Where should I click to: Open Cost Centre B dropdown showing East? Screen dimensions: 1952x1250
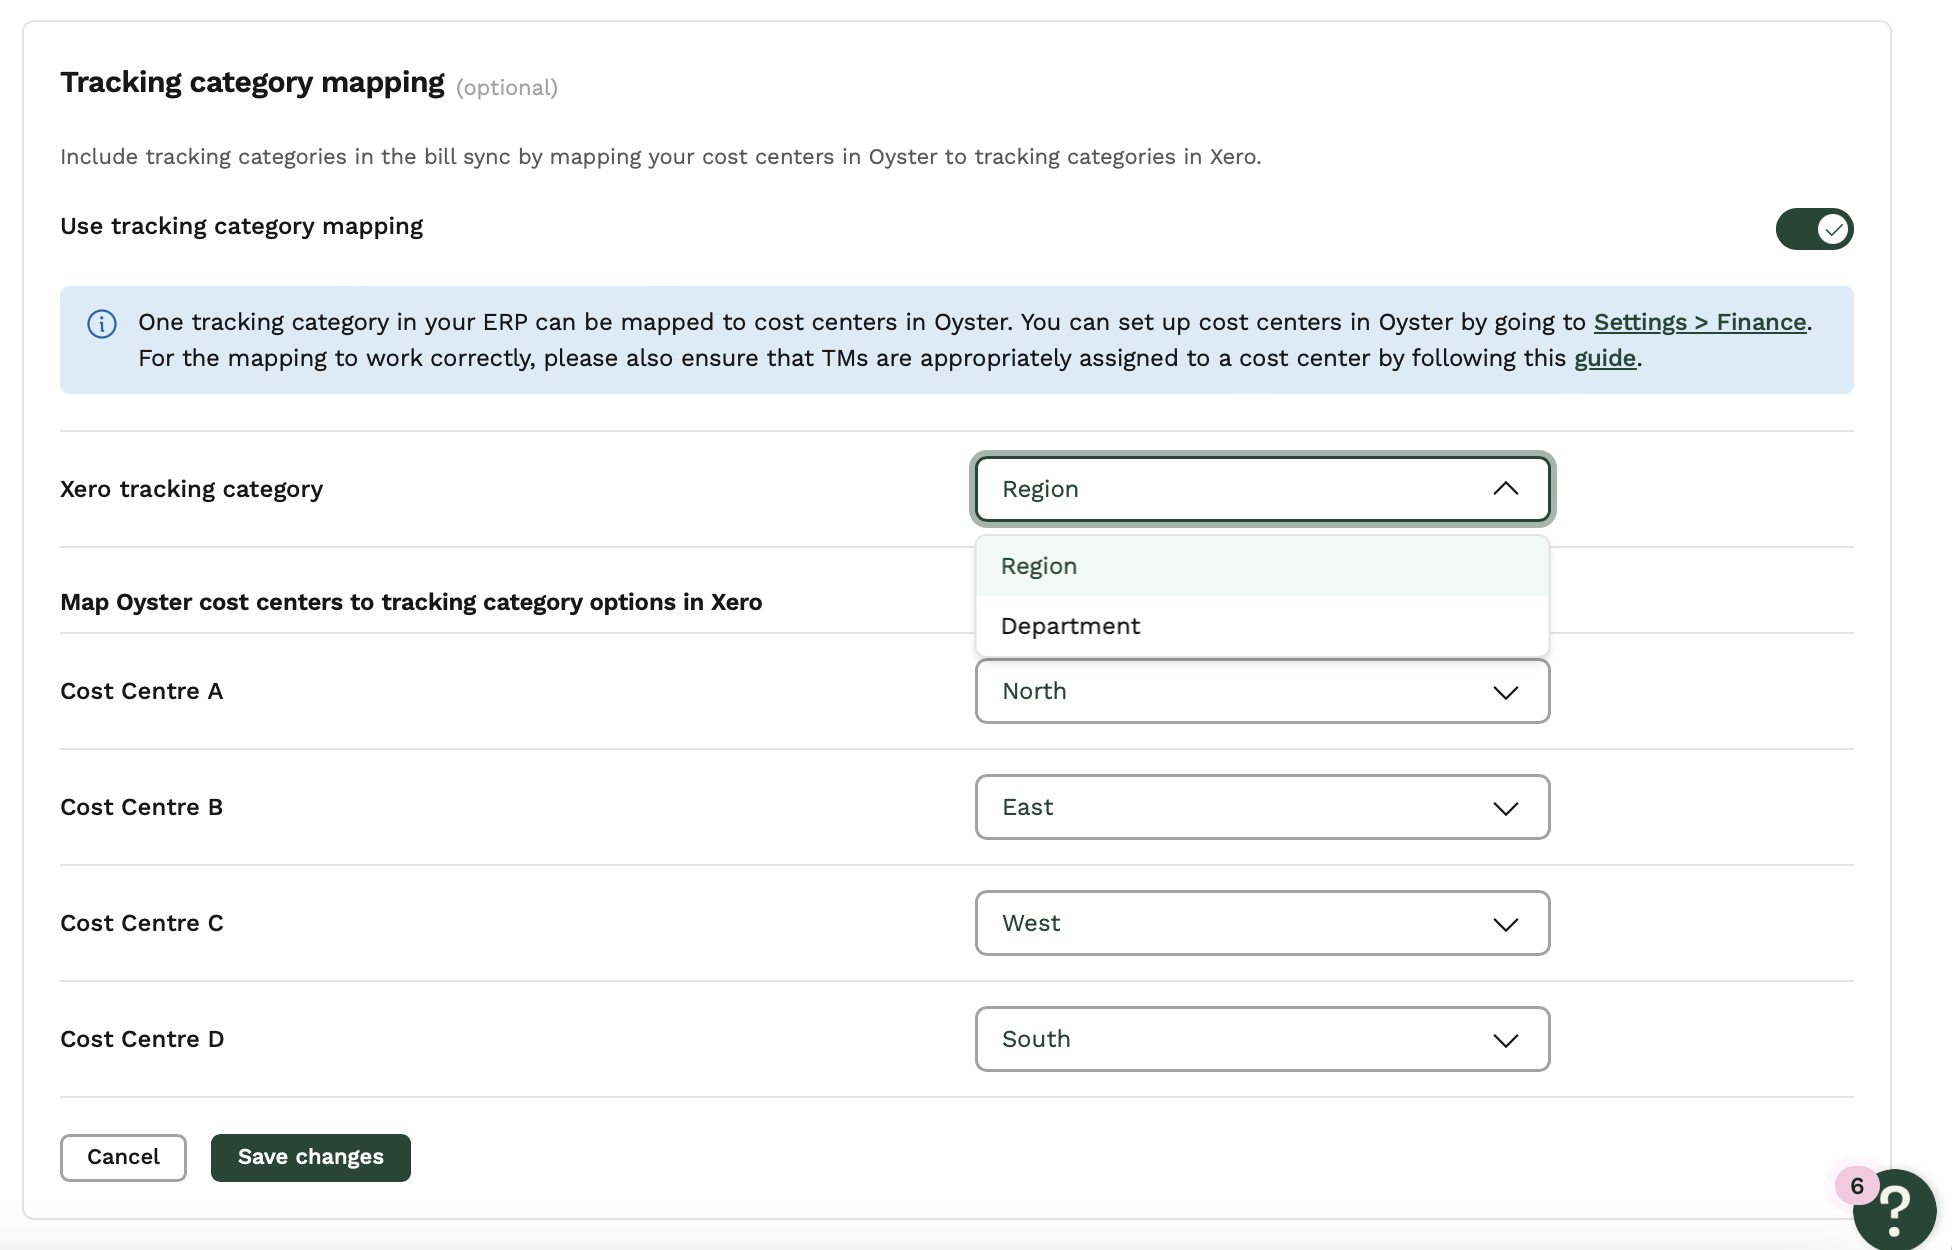click(x=1262, y=807)
